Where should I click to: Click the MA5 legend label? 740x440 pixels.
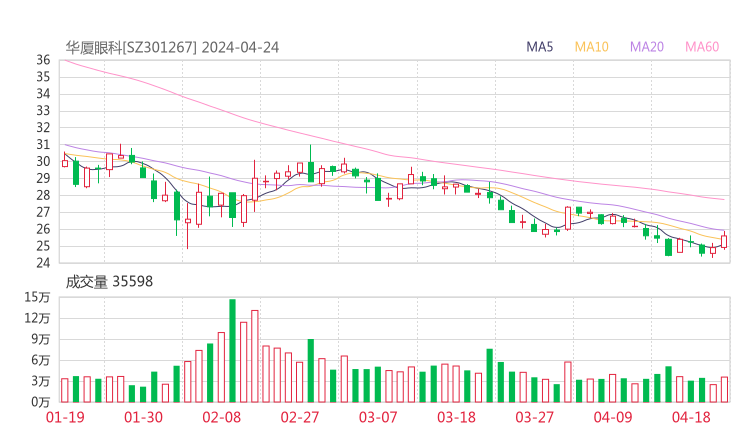tap(539, 47)
